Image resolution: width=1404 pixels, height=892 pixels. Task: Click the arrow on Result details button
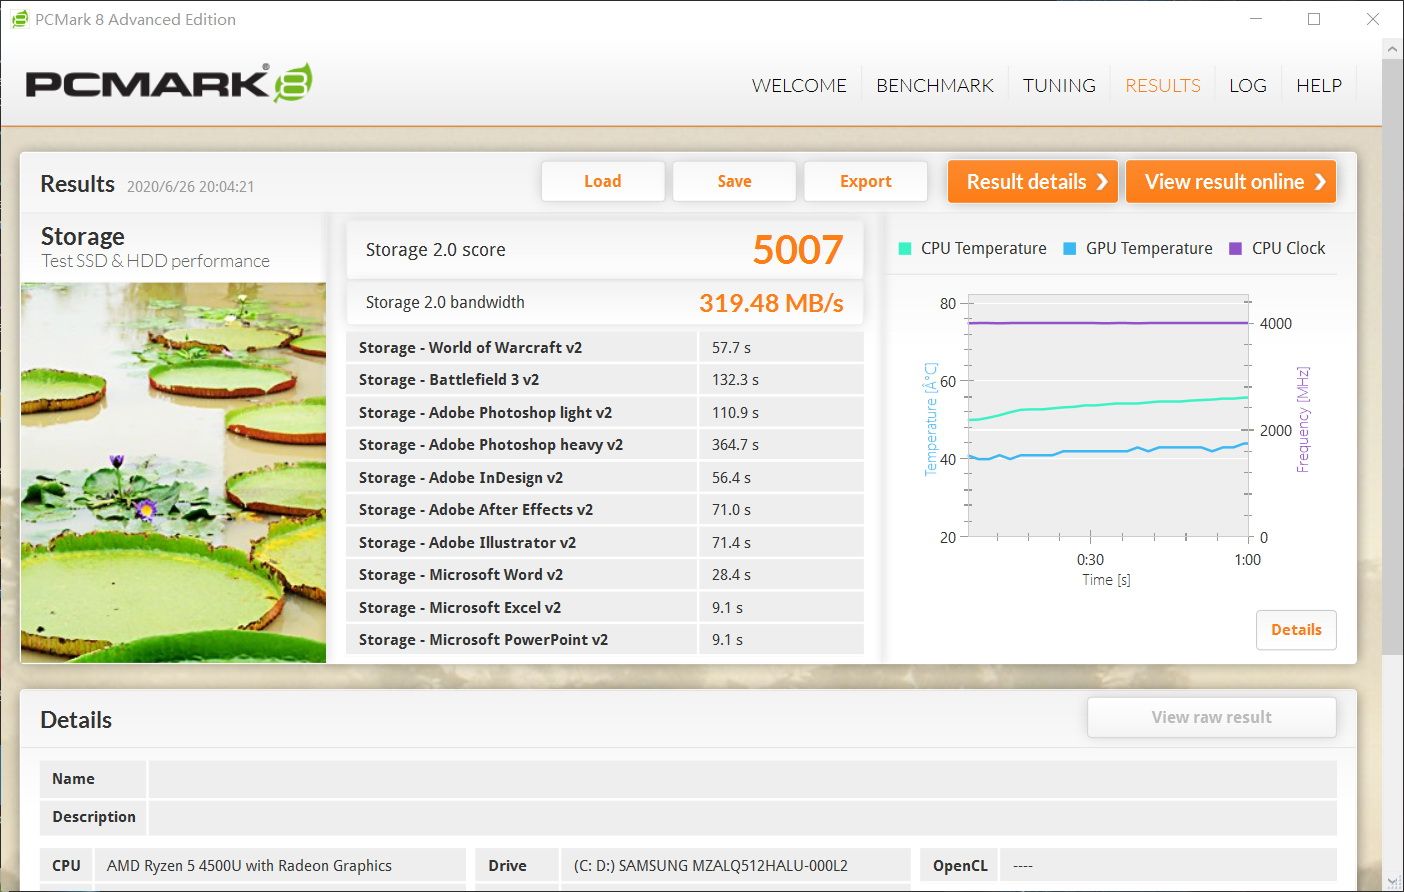coord(1102,182)
